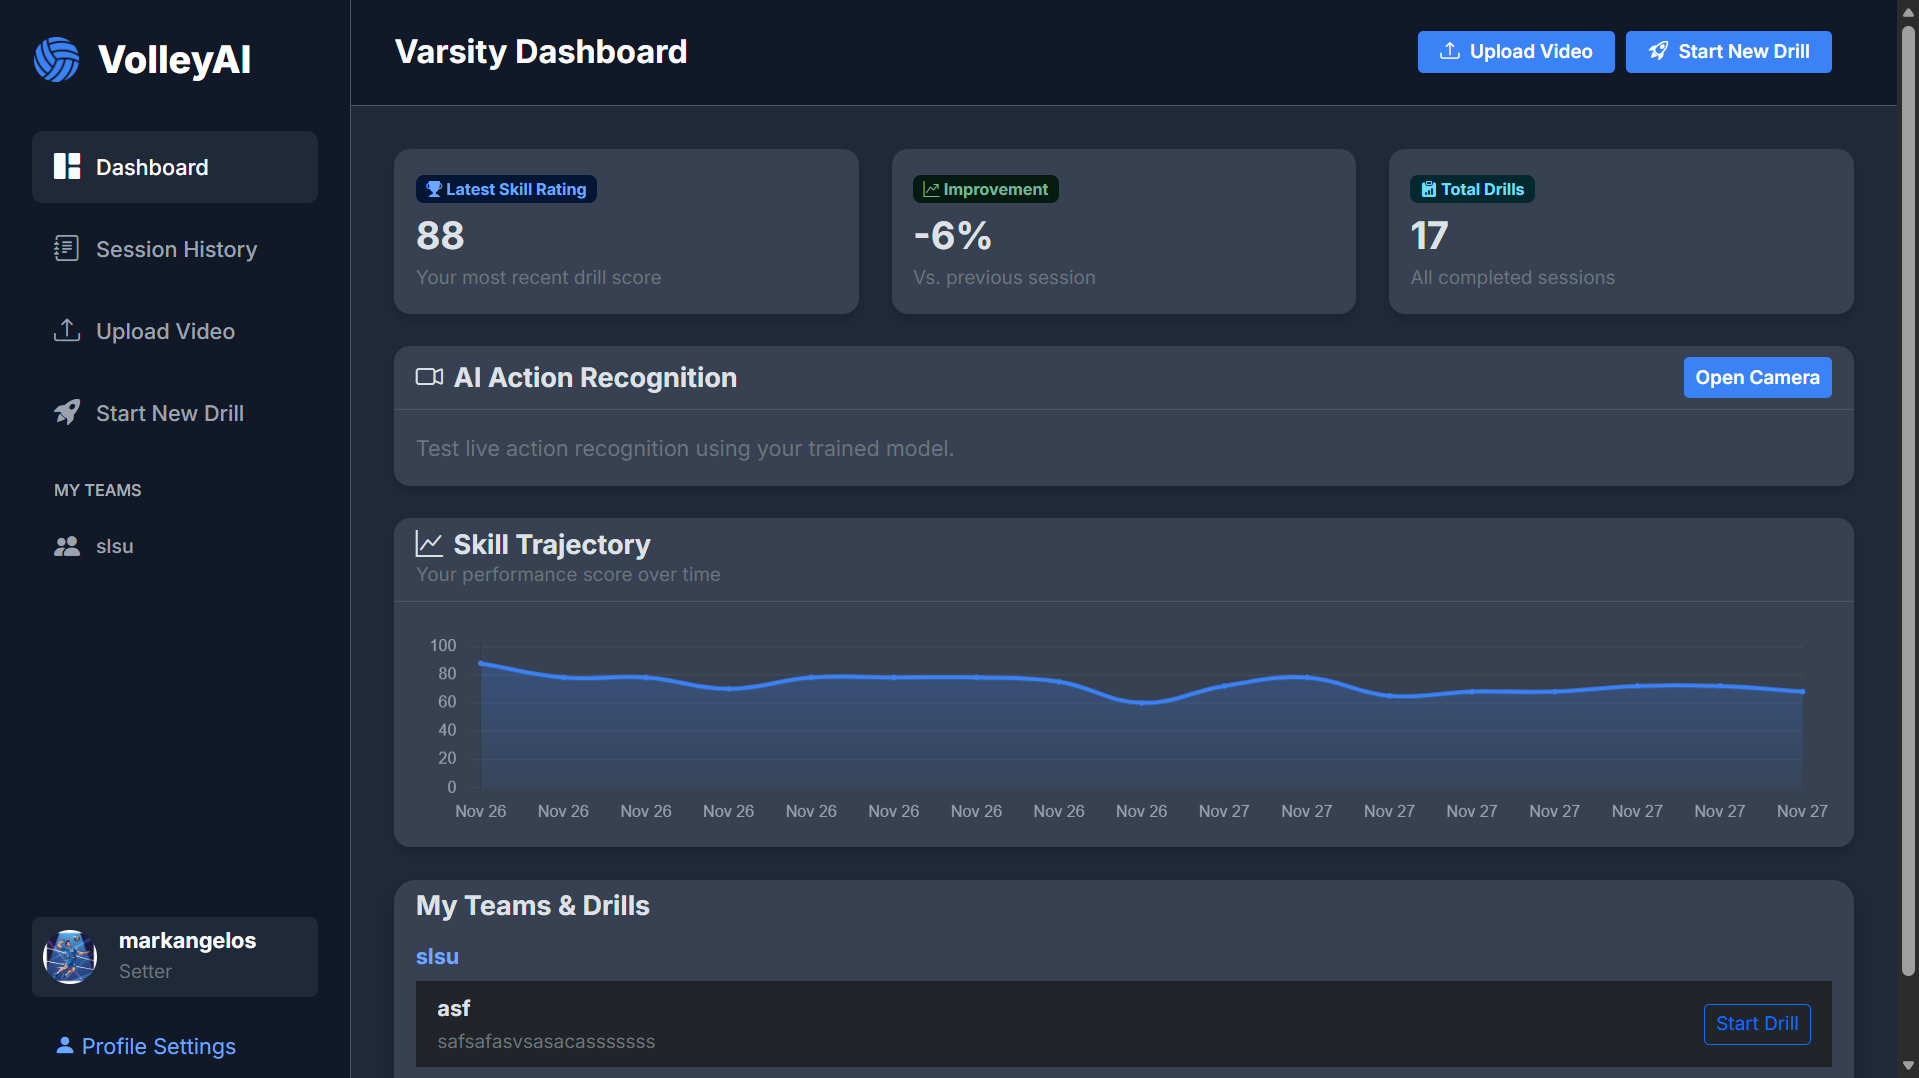Click the calendar icon on Total Drills badge
This screenshot has height=1078, width=1919.
[x=1427, y=189]
